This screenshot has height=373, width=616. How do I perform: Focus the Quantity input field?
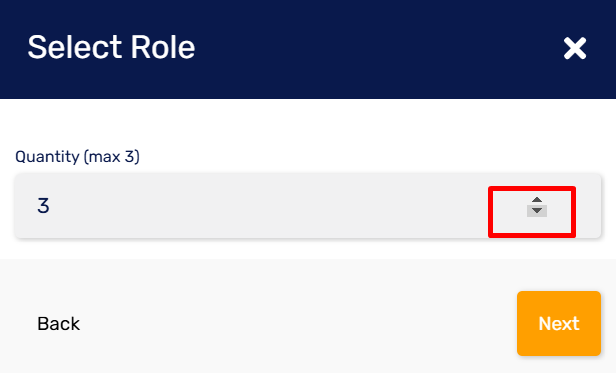coord(308,206)
